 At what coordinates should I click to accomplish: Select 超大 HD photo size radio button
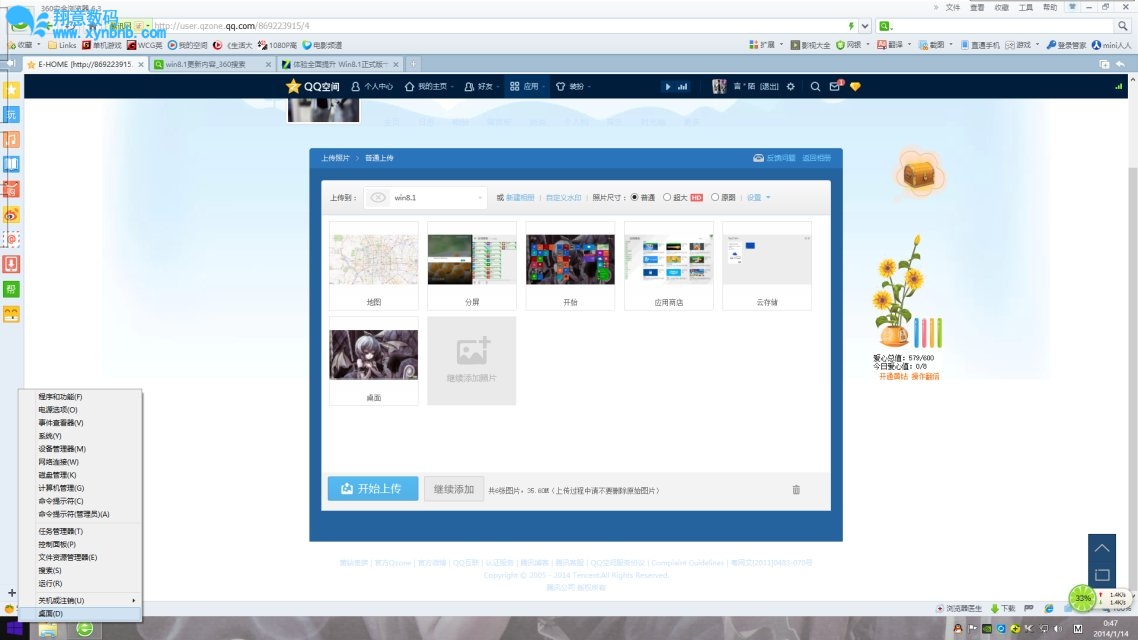point(667,197)
